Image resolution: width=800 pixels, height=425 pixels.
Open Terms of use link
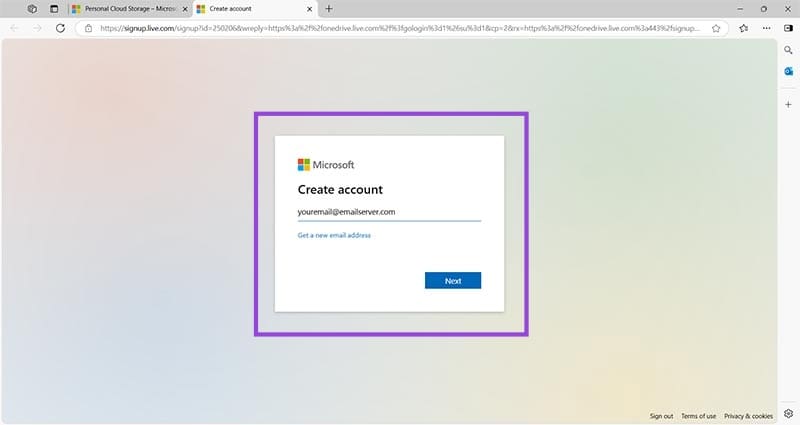tap(698, 416)
